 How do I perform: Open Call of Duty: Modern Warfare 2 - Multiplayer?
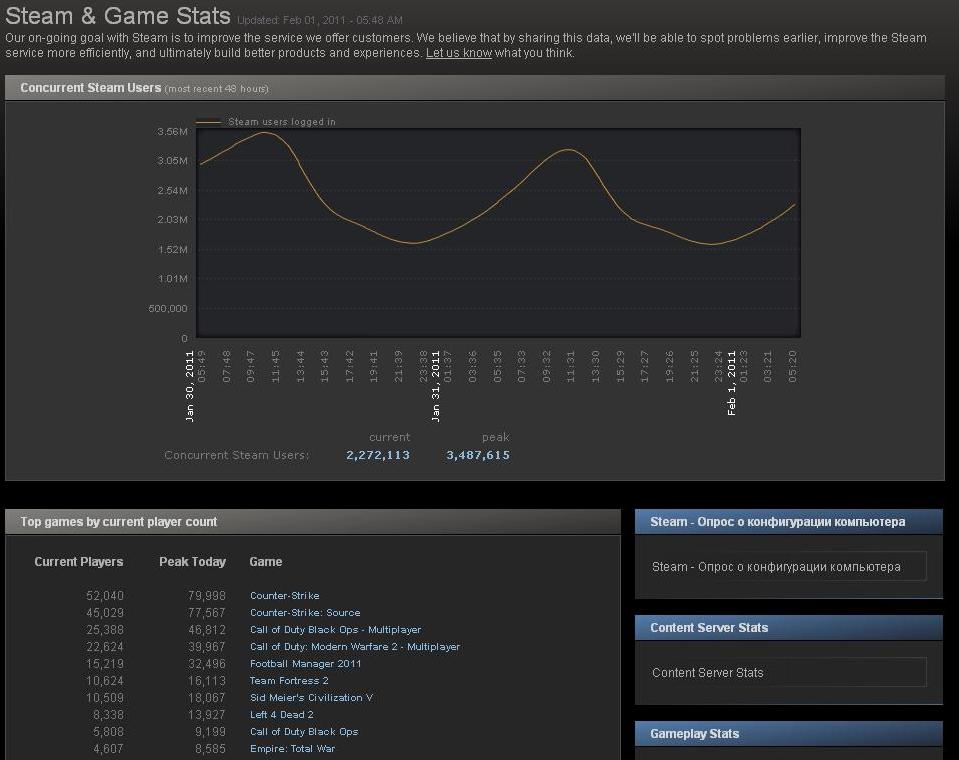(x=355, y=647)
